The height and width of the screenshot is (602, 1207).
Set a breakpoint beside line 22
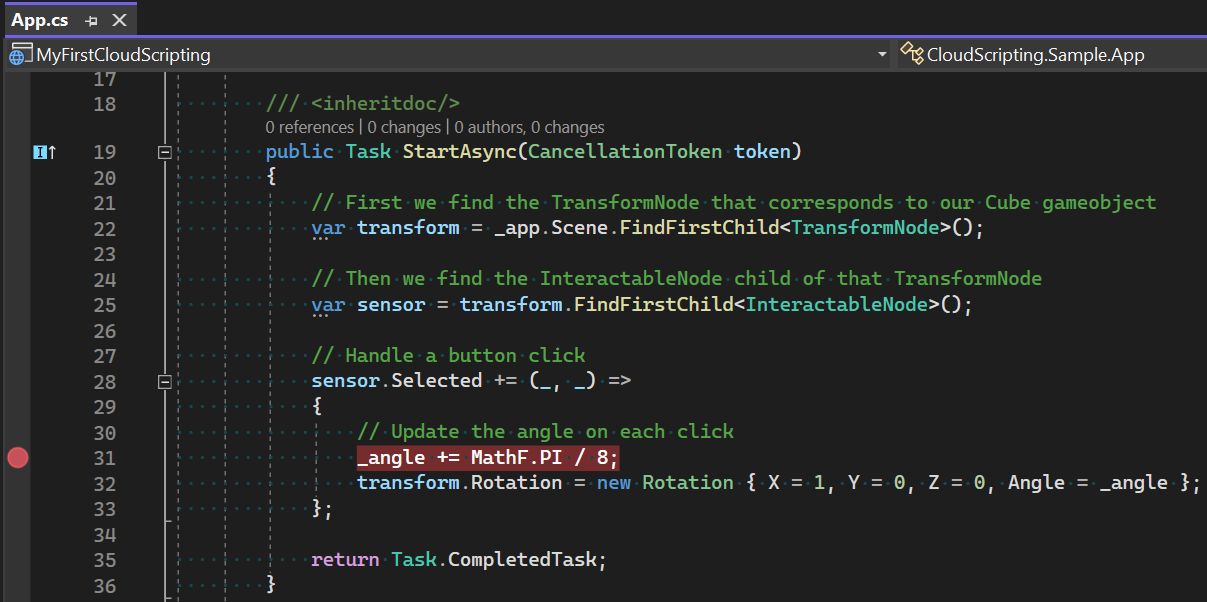[17, 227]
